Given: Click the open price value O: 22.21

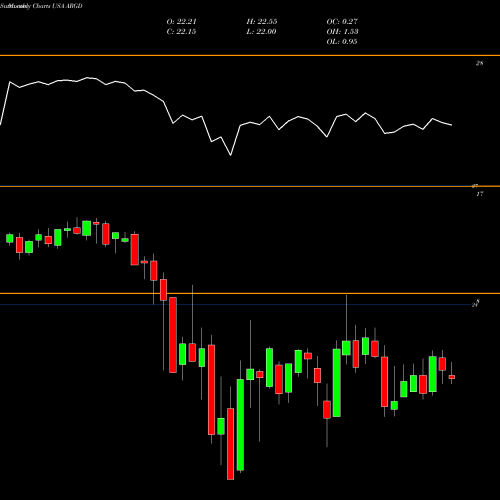Looking at the screenshot, I should [x=181, y=22].
